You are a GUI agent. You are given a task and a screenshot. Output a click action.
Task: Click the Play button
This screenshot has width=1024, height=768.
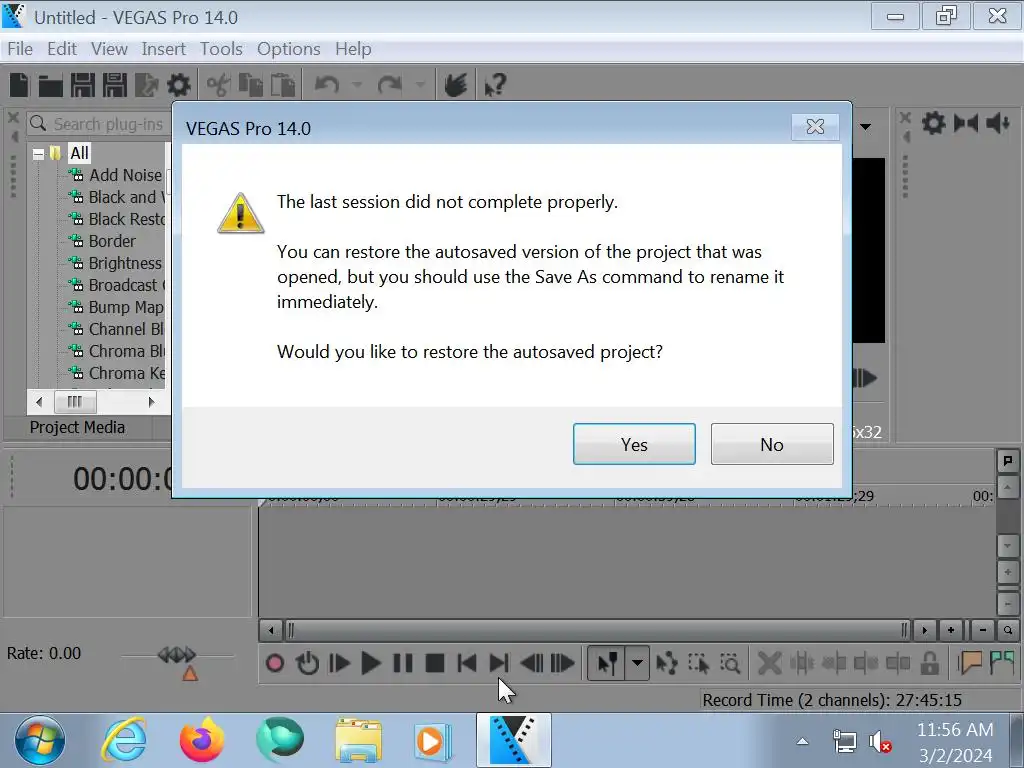[370, 664]
